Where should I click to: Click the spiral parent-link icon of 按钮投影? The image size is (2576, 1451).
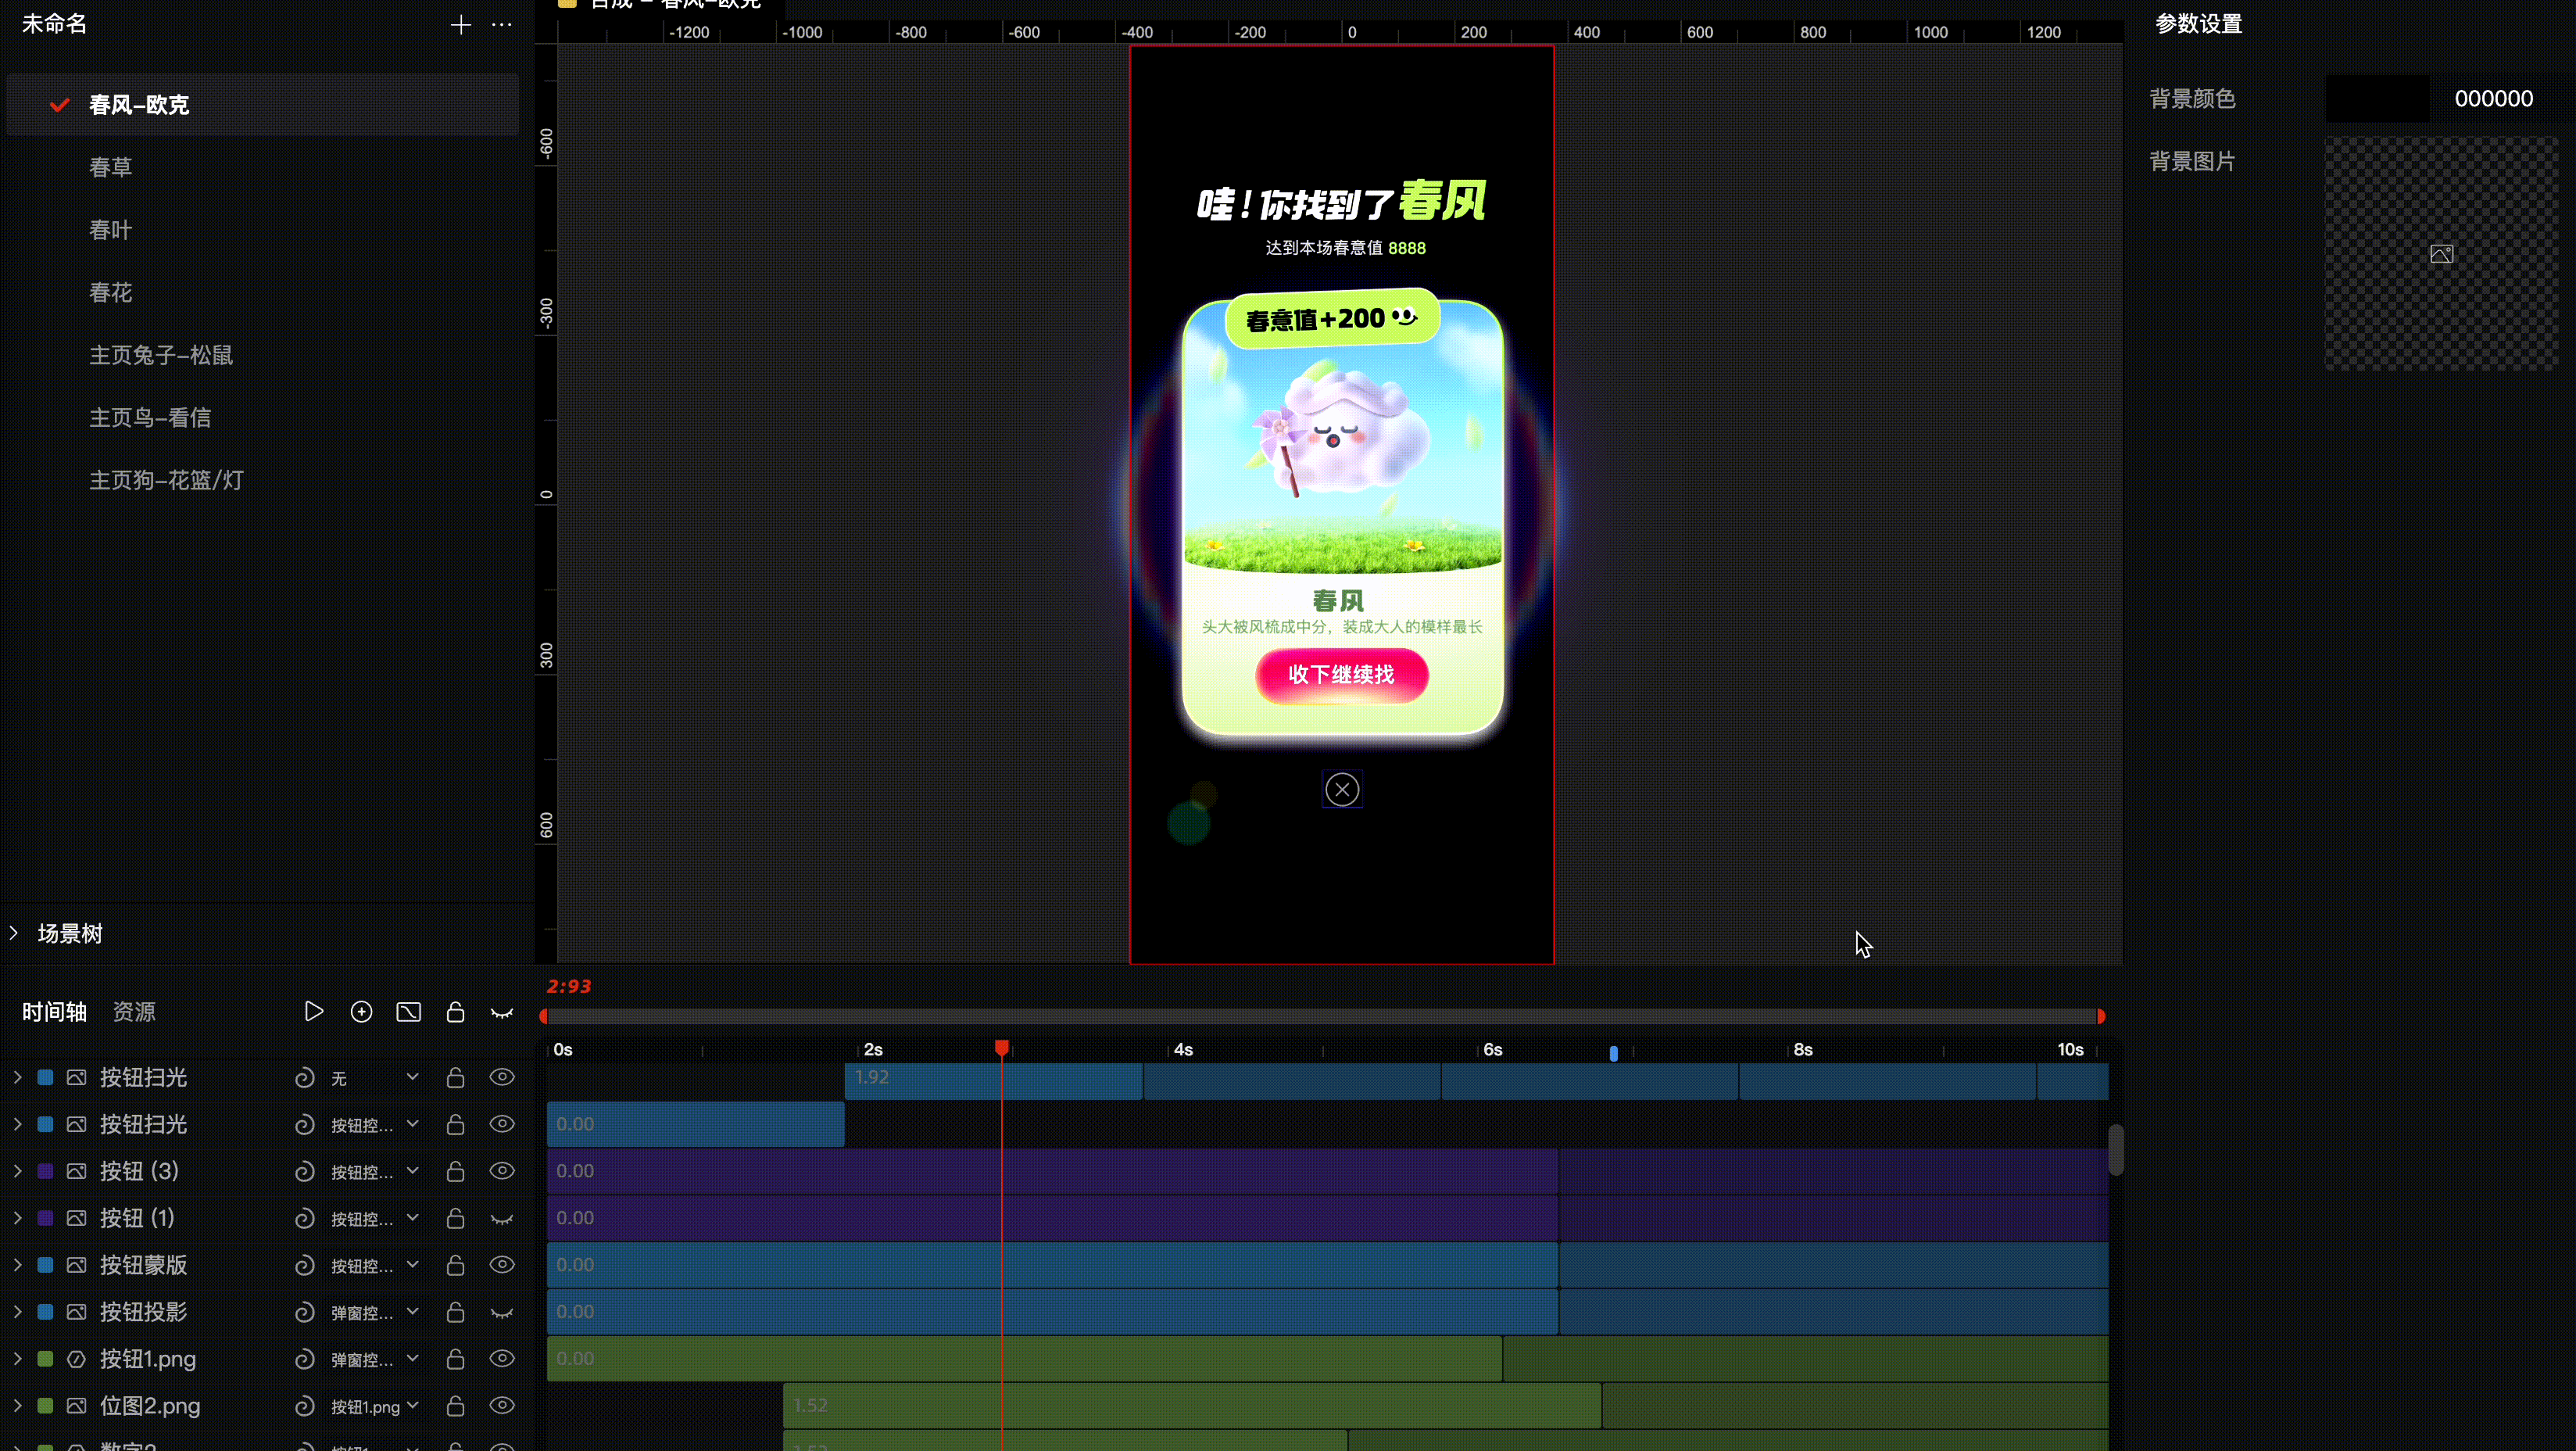304,1312
